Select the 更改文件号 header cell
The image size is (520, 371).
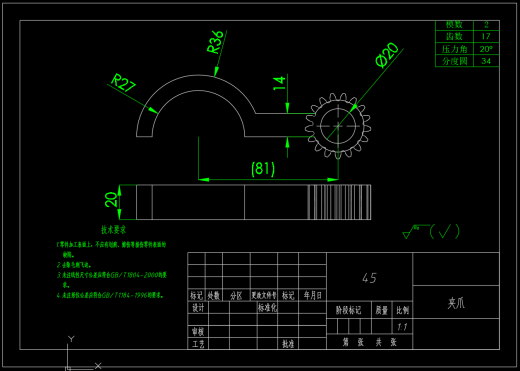[x=264, y=295]
